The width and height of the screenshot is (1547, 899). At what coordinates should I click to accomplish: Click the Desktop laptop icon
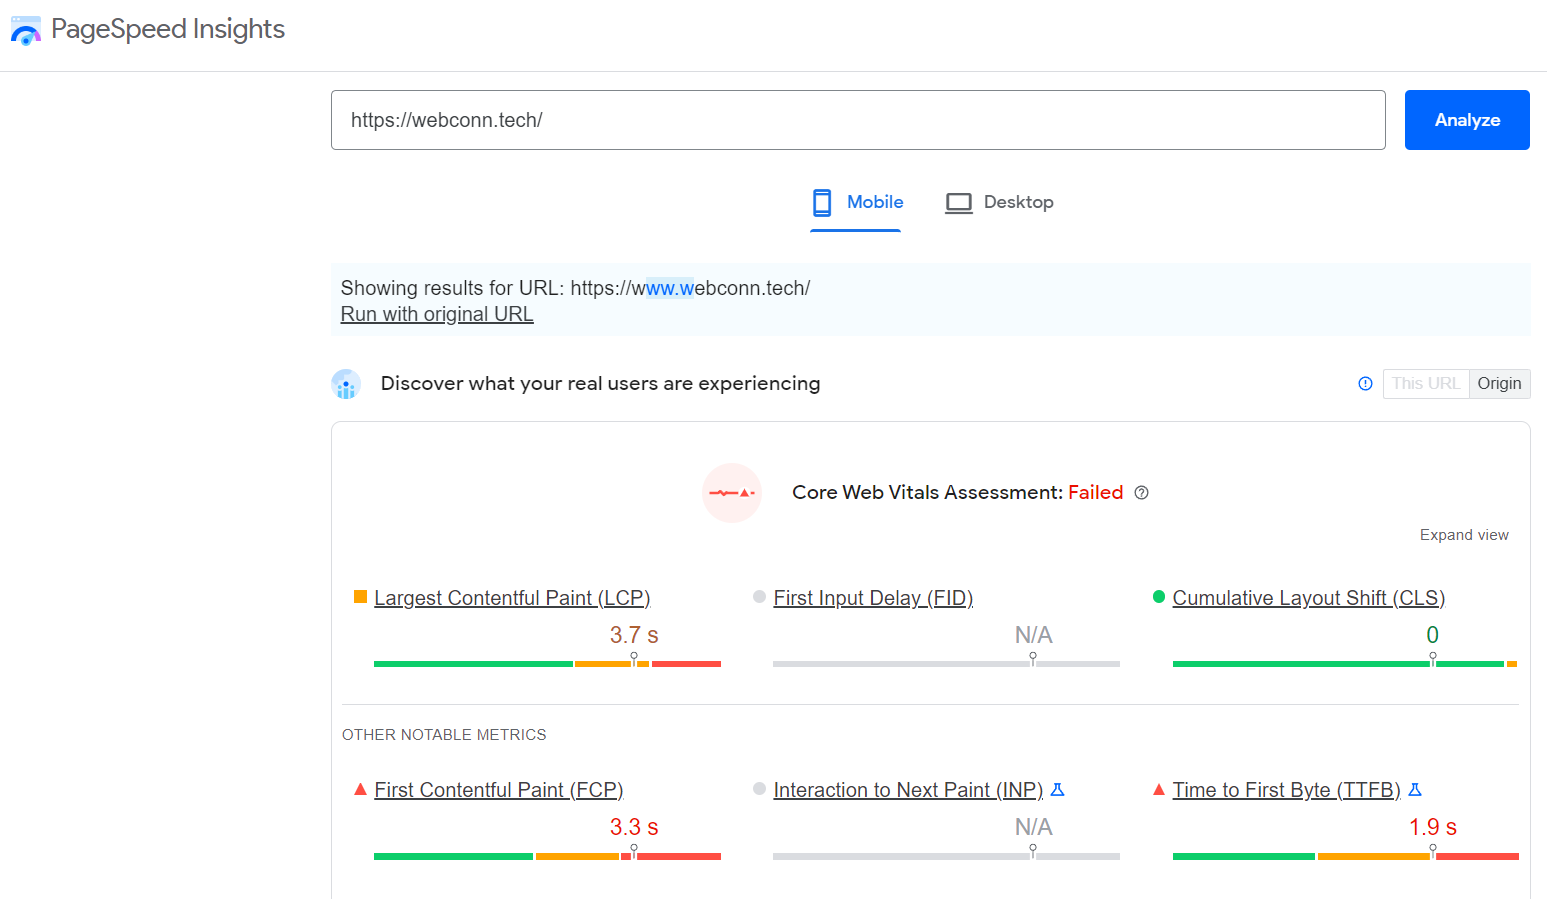[959, 203]
